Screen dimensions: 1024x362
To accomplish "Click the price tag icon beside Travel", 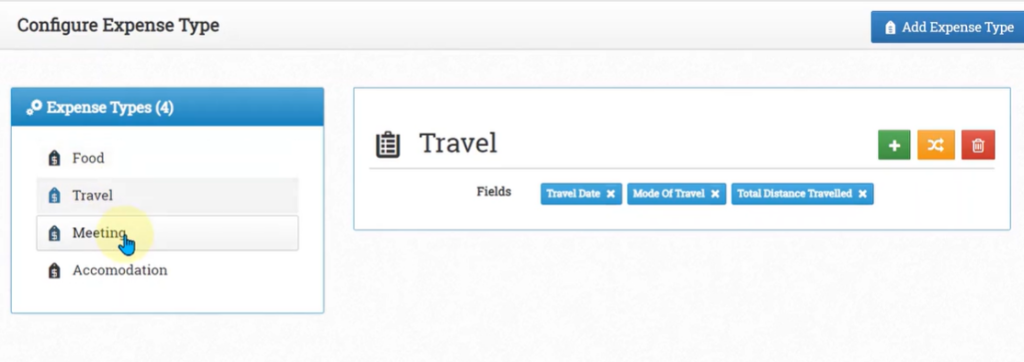I will pos(55,195).
